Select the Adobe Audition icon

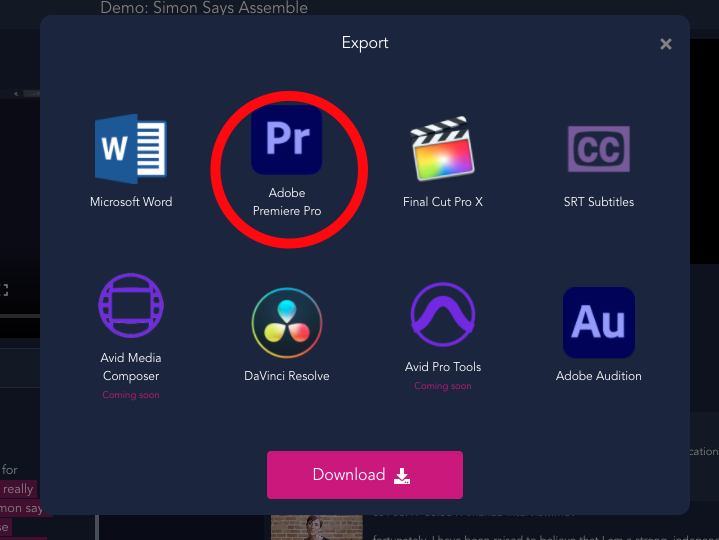[x=599, y=323]
